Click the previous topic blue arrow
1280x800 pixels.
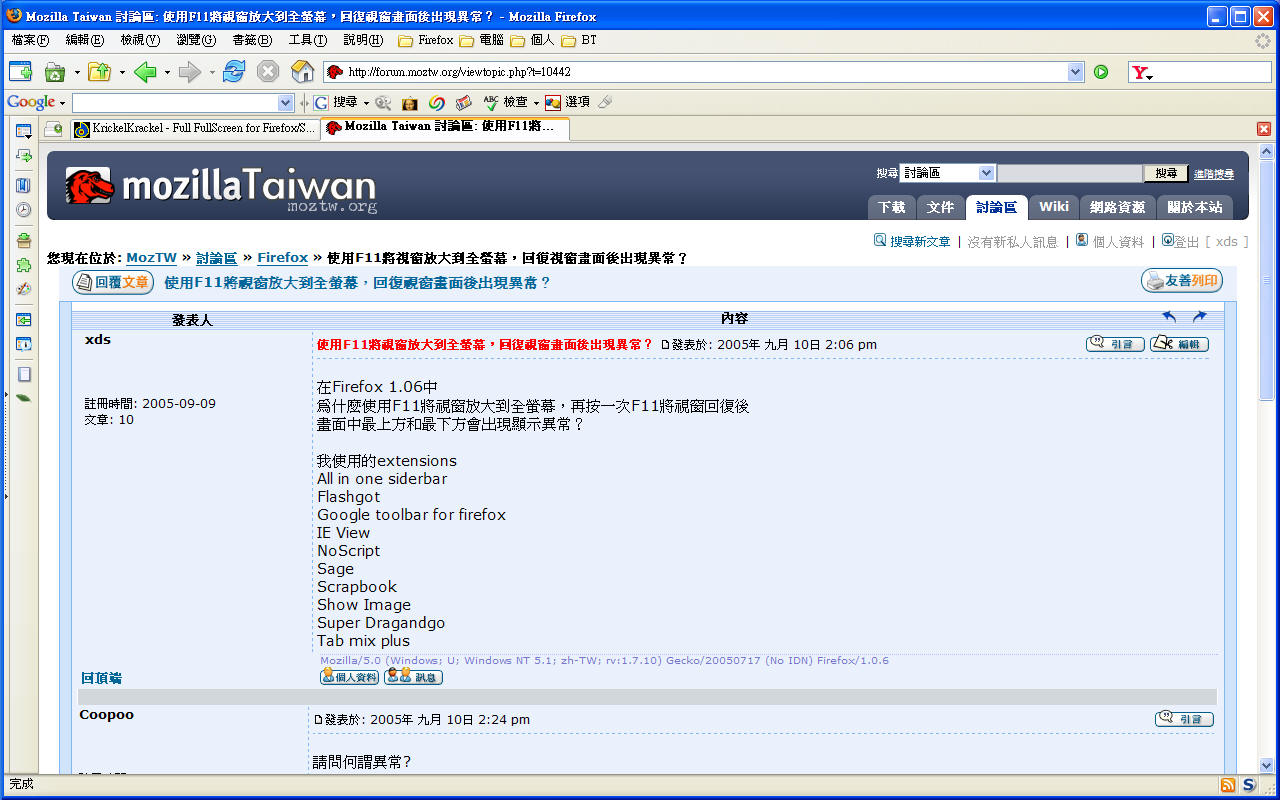(x=1169, y=317)
